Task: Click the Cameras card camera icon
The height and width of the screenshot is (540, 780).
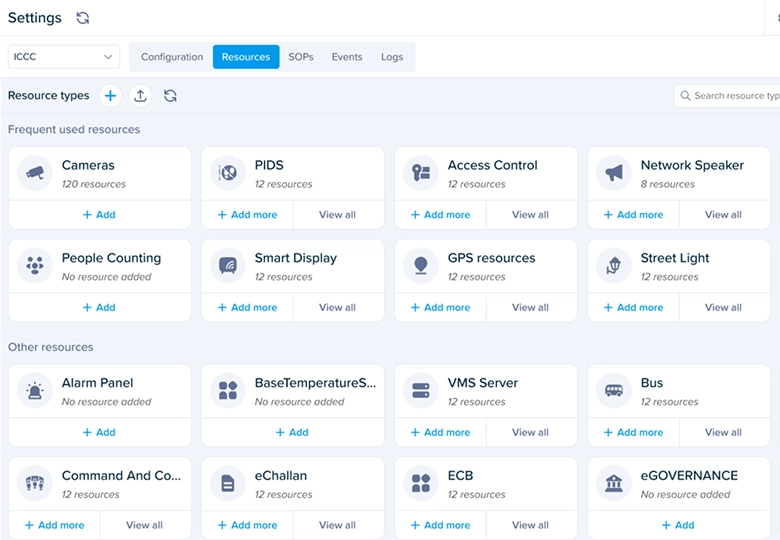Action: click(35, 173)
